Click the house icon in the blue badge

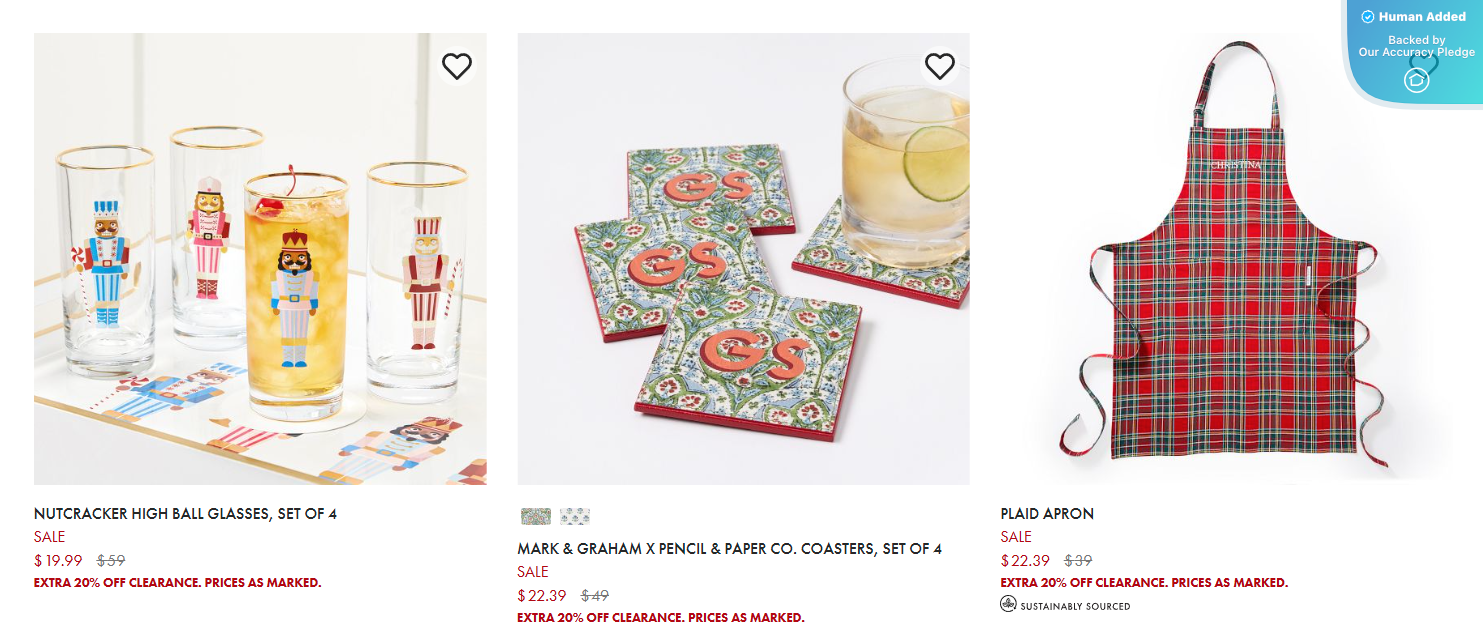[1416, 80]
